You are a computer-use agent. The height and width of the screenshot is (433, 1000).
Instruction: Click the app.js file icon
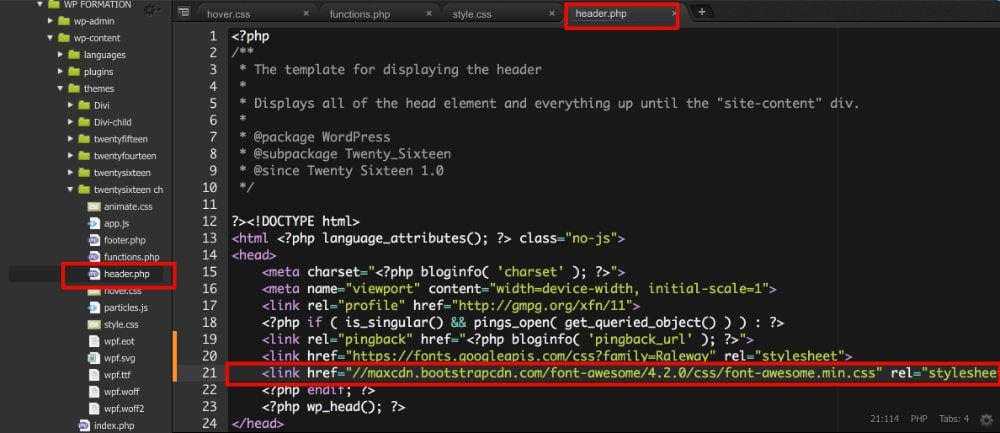point(94,223)
